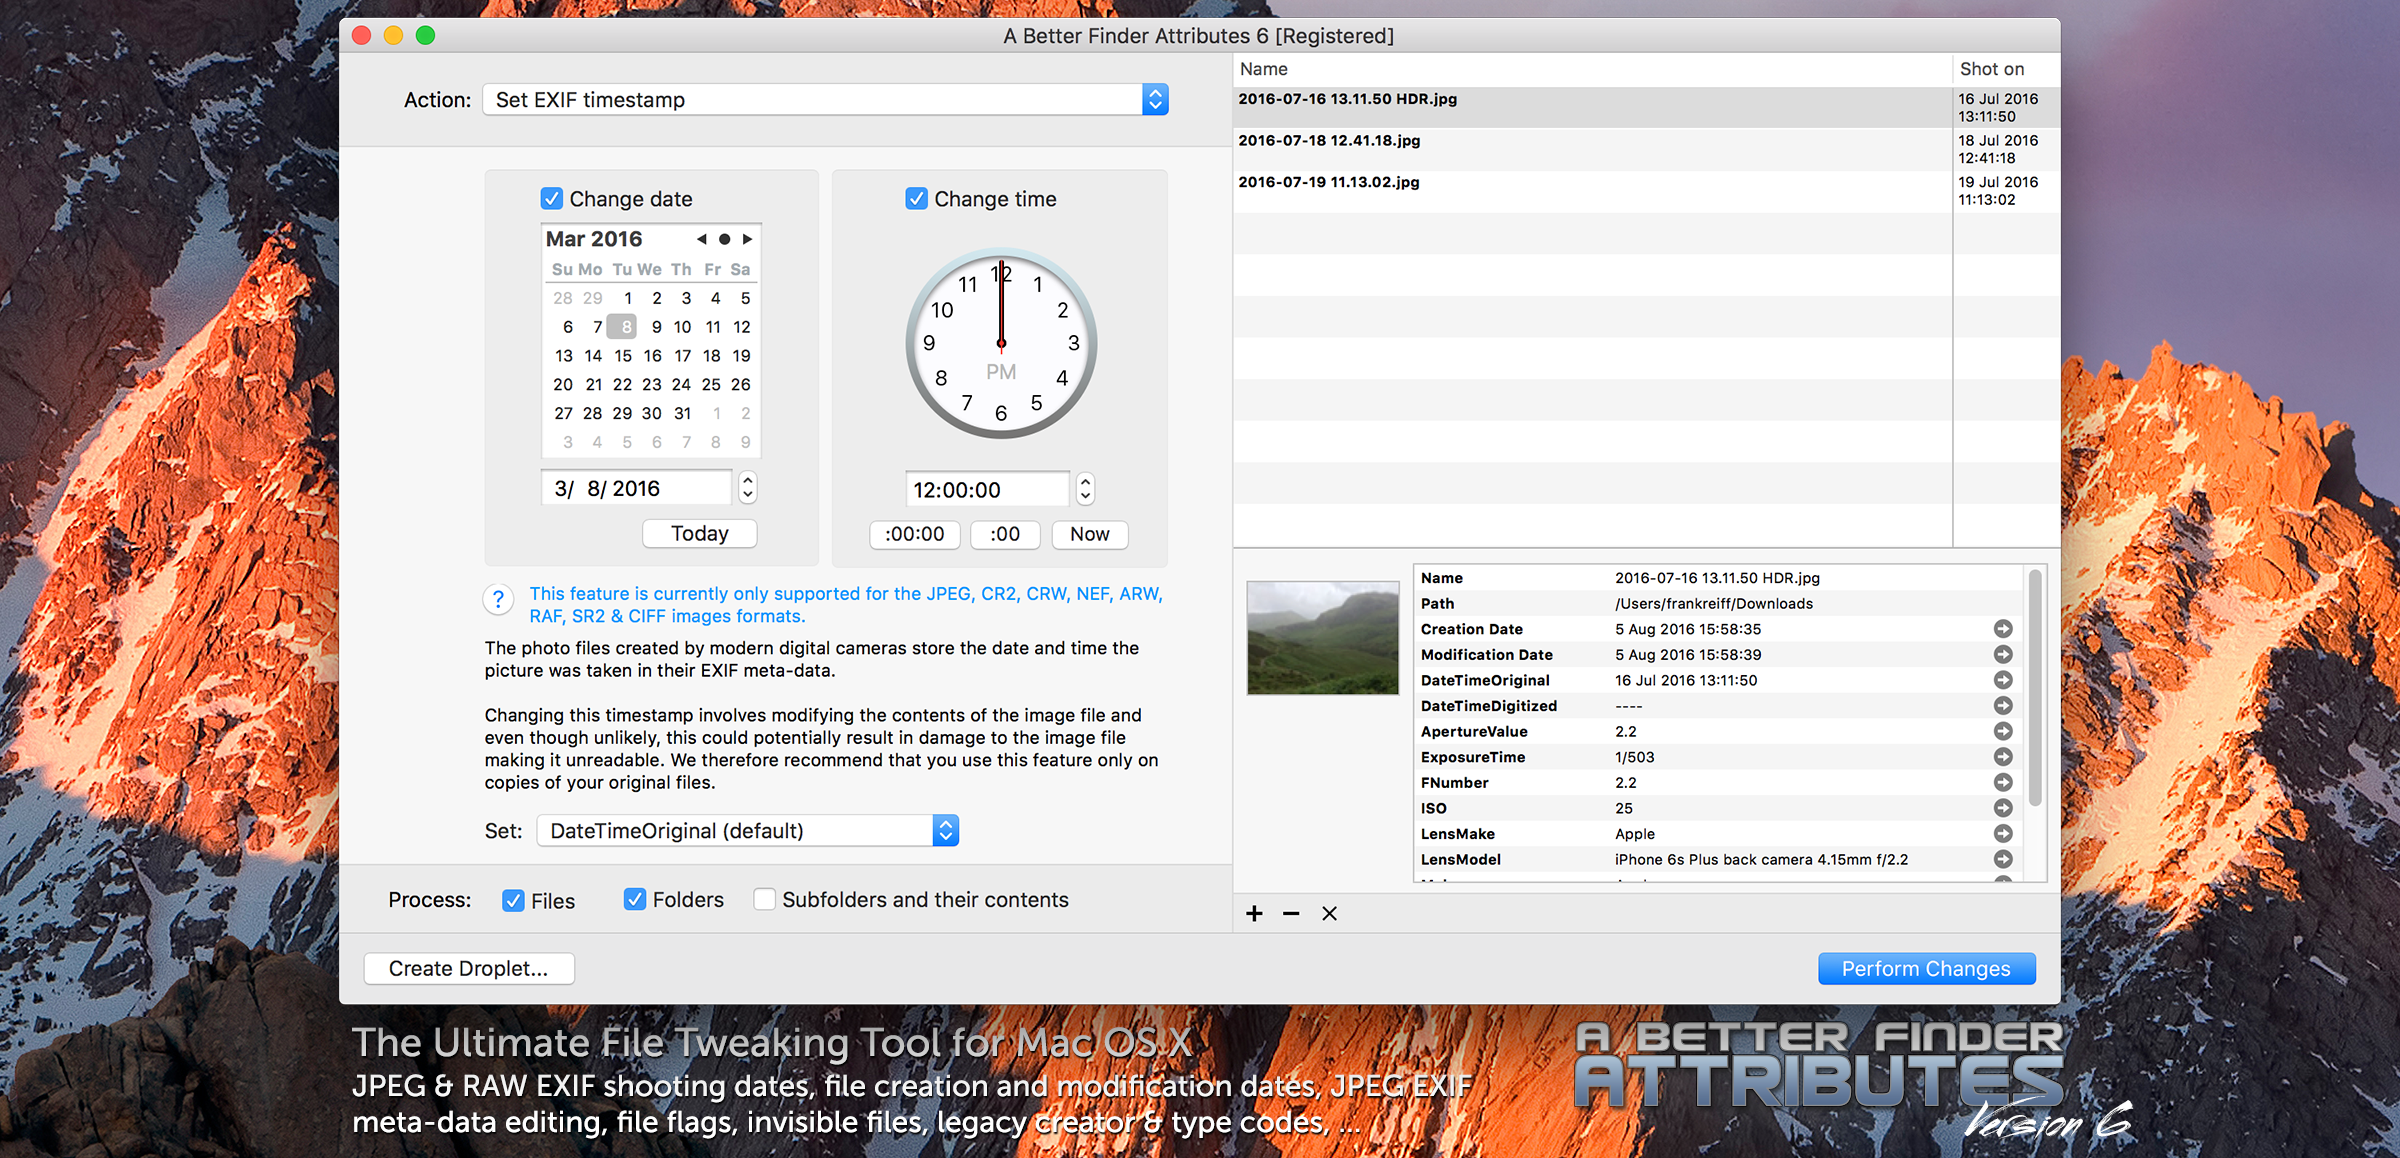Remove selected file with minus icon
This screenshot has height=1158, width=2400.
(1291, 913)
